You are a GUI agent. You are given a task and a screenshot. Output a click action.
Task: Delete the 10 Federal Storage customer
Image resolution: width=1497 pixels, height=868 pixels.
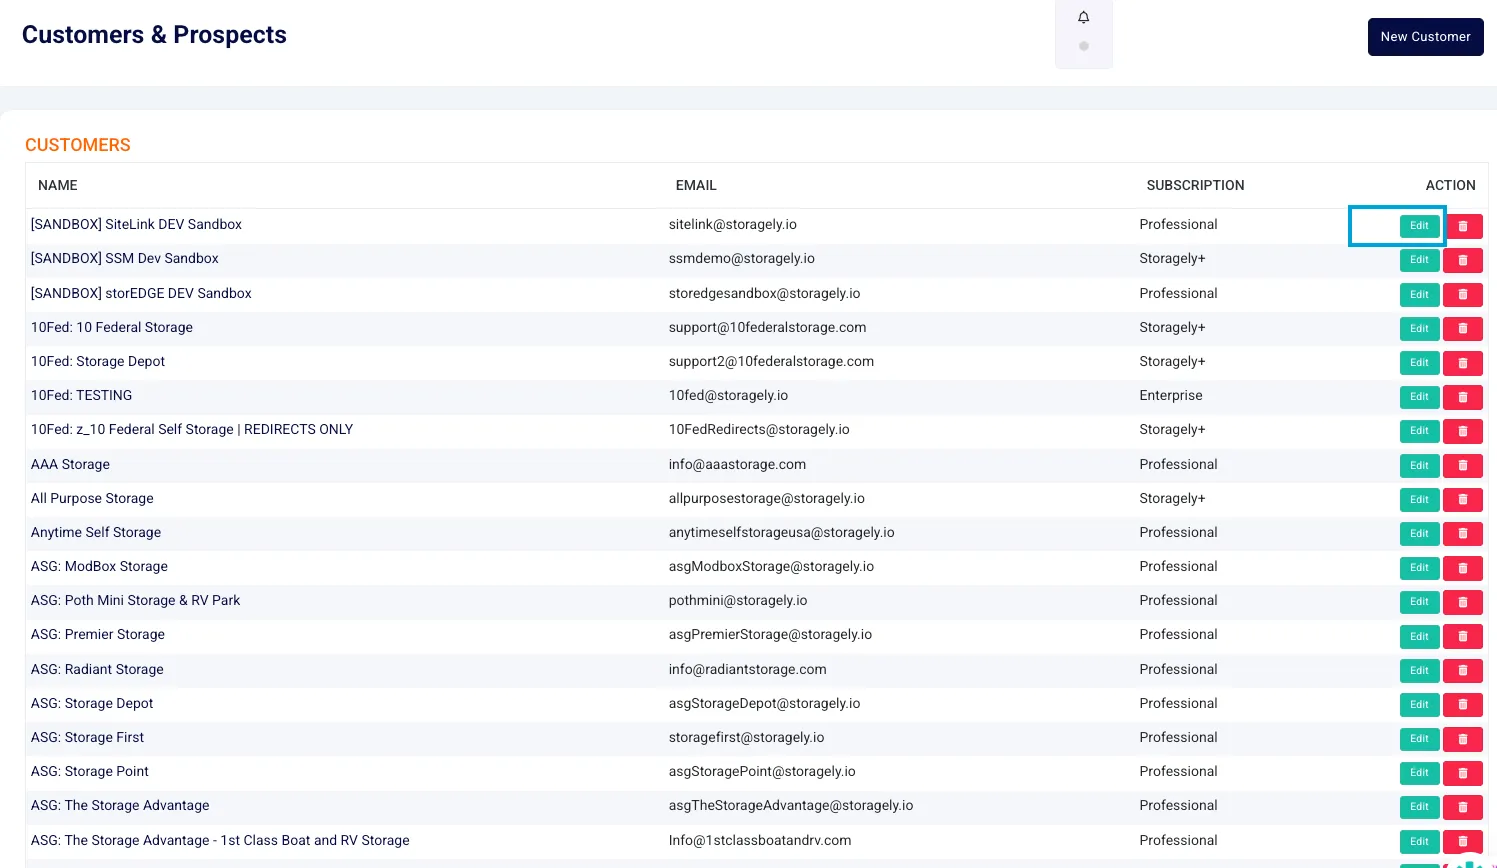click(x=1463, y=329)
